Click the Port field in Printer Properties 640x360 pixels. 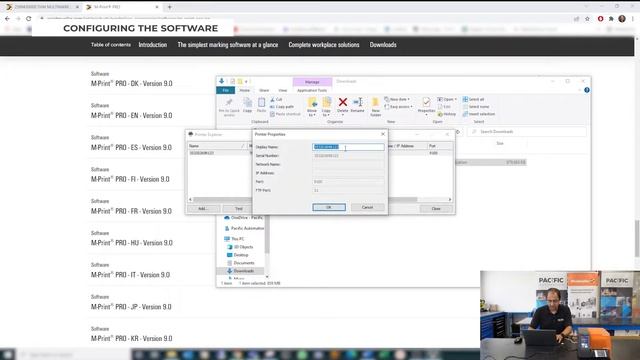click(348, 182)
